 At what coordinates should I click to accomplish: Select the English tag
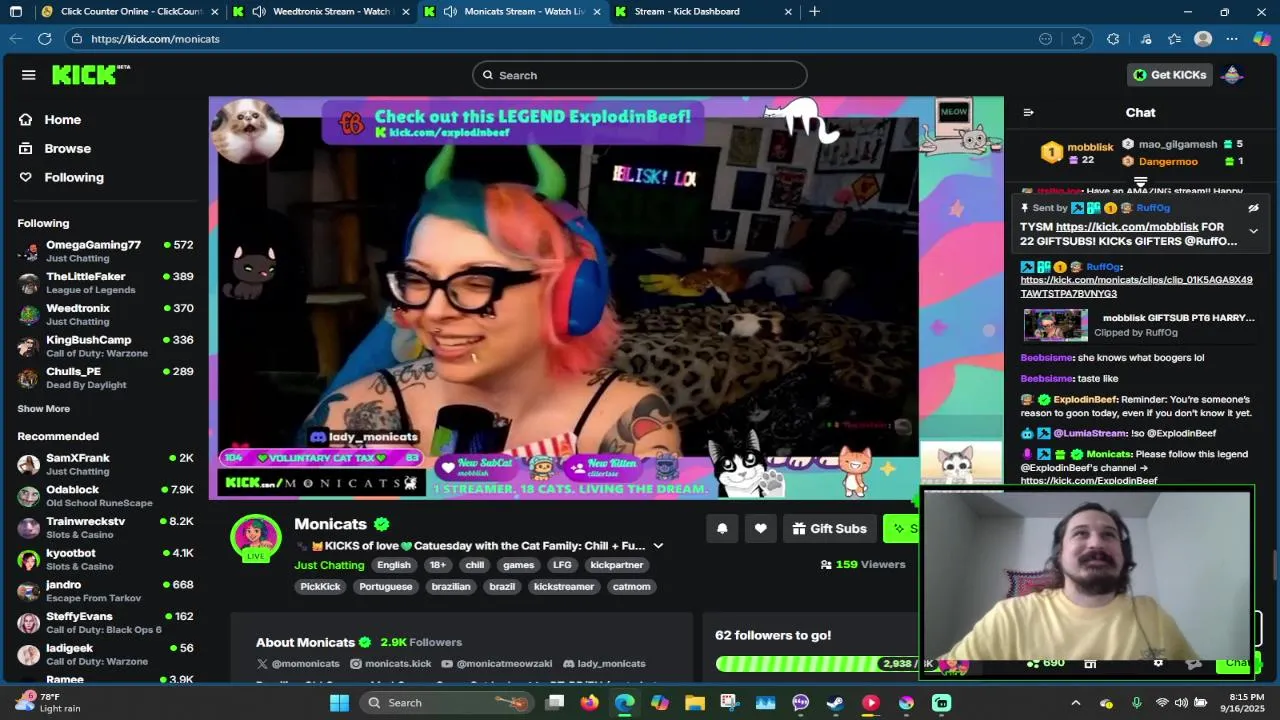coord(394,565)
